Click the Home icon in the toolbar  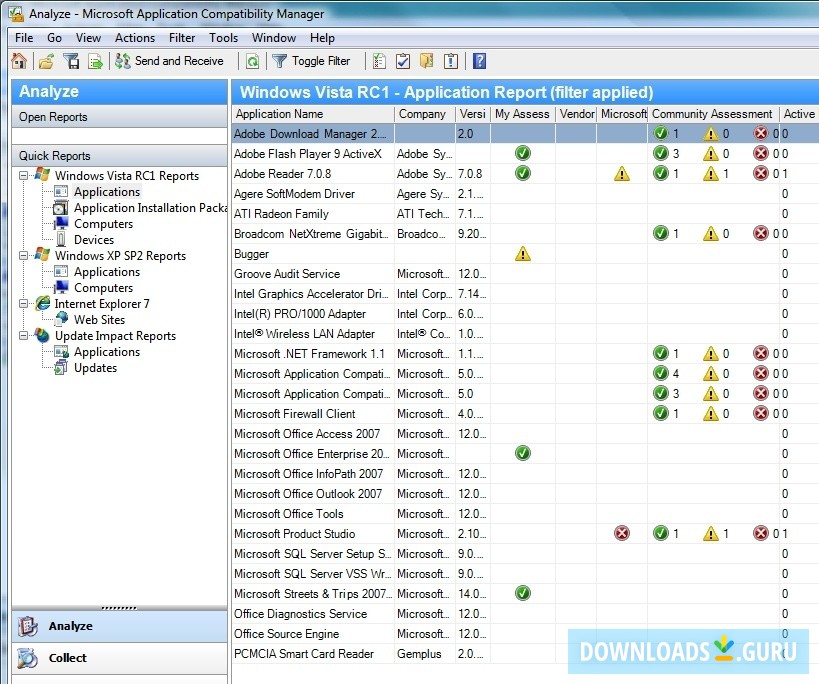(x=19, y=61)
